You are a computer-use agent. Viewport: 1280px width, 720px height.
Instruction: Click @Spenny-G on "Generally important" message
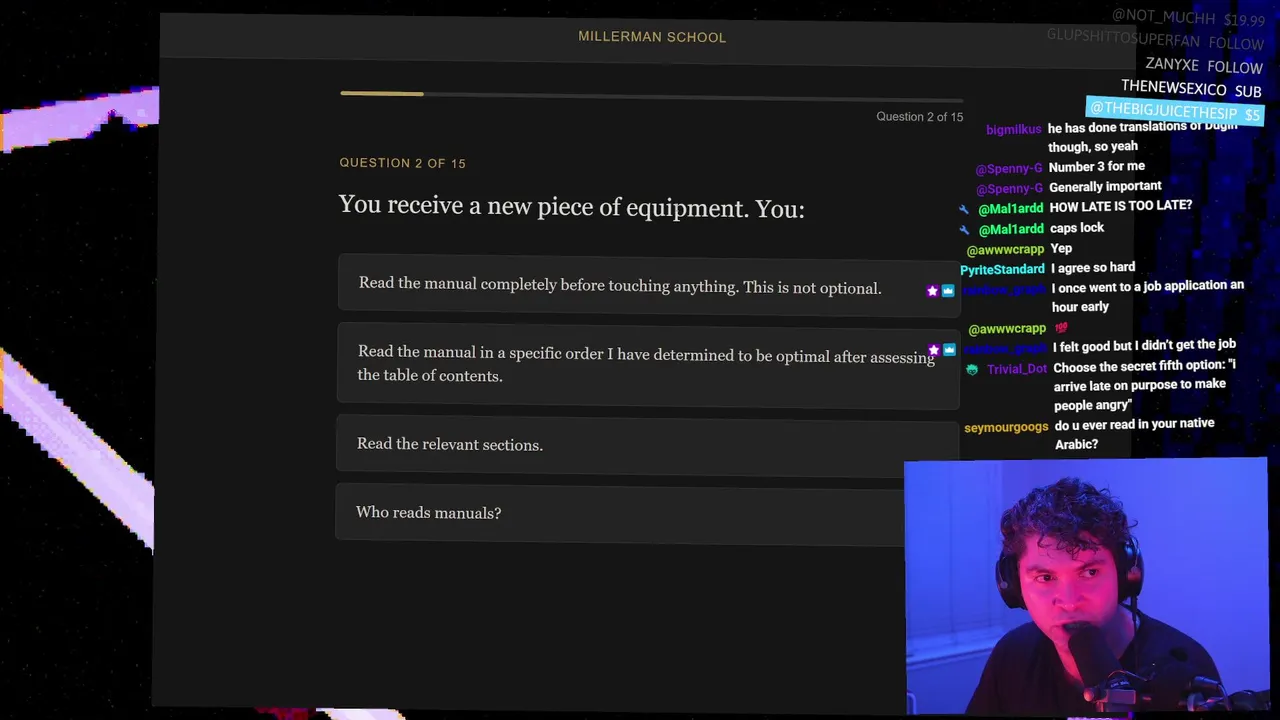coord(1009,188)
